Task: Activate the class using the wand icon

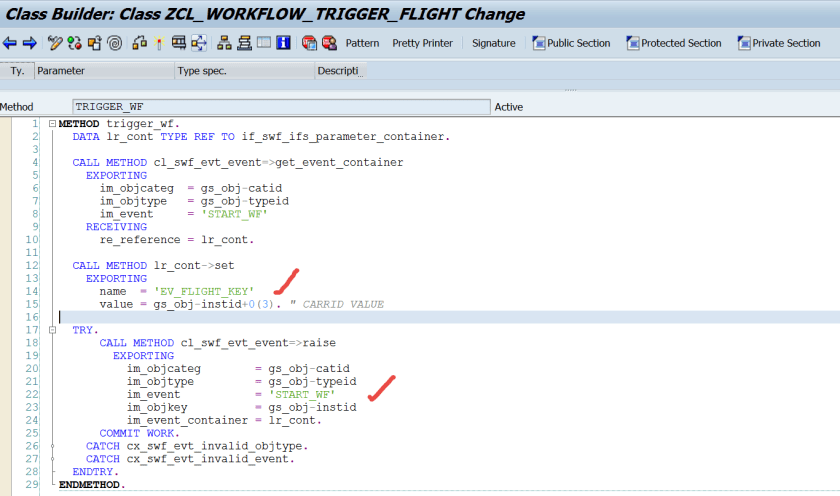Action: pyautogui.click(x=159, y=43)
